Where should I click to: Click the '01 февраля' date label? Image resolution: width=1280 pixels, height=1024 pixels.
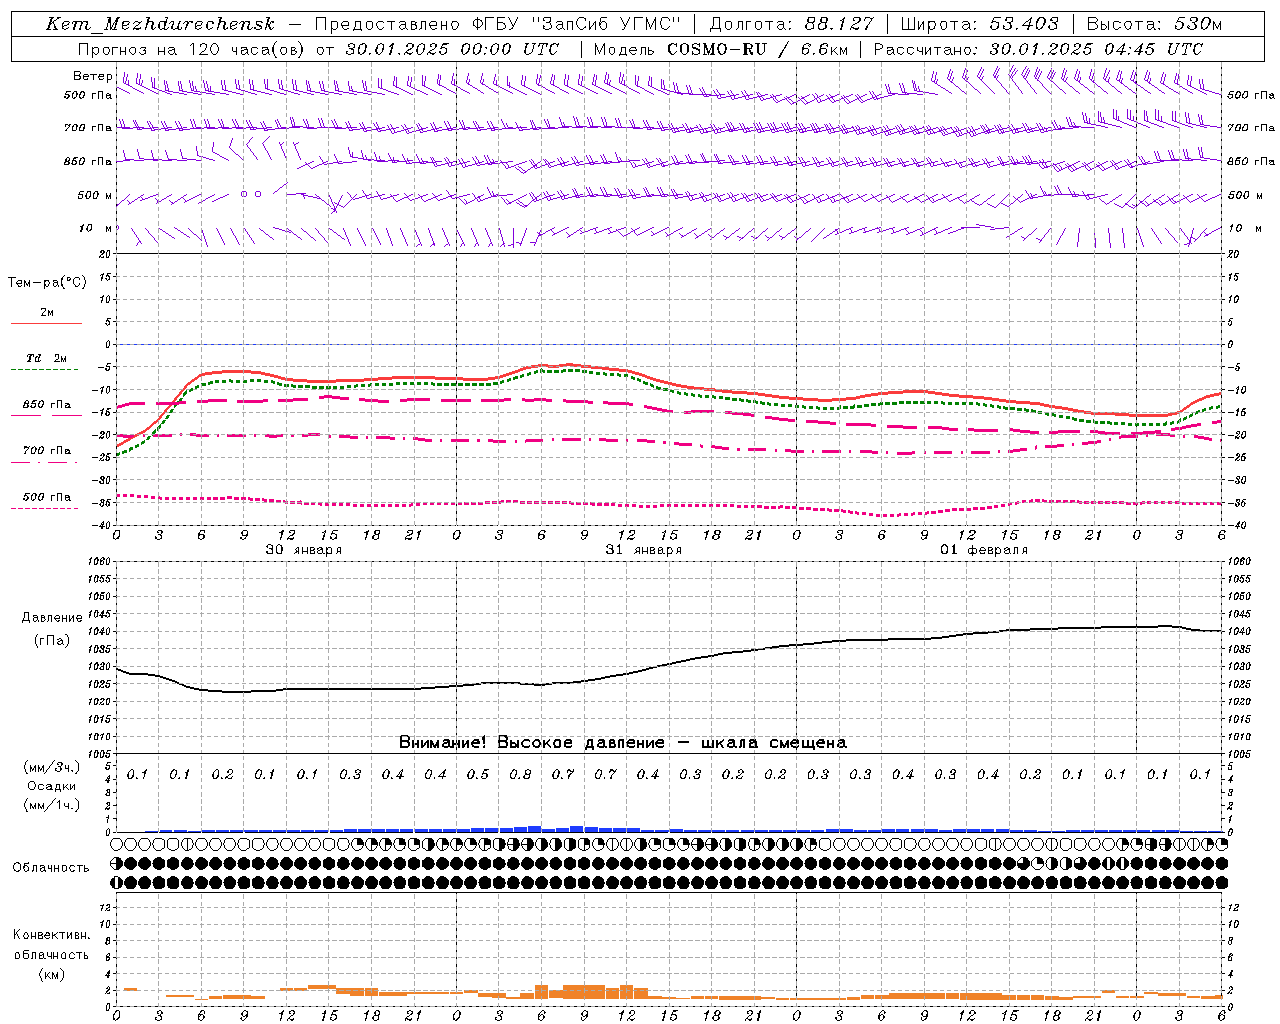point(983,550)
